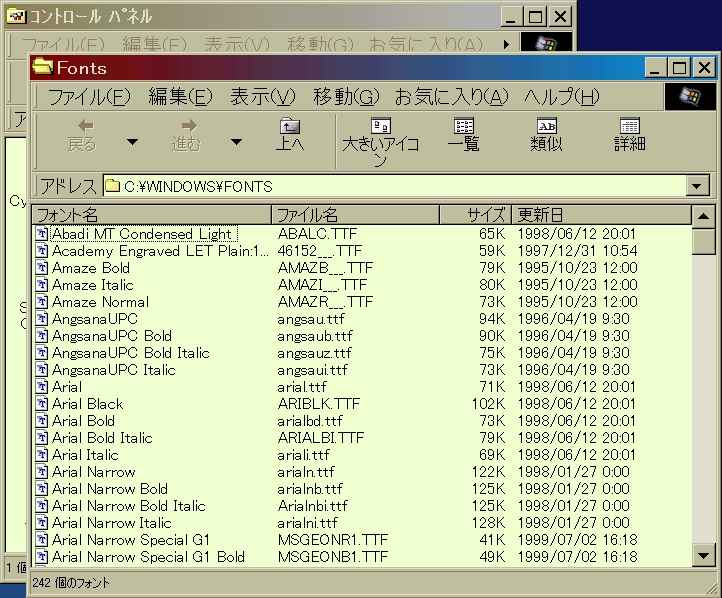Image resolution: width=722 pixels, height=598 pixels.
Task: Click the Windows logo throbber in Fonts window
Action: coord(689,96)
